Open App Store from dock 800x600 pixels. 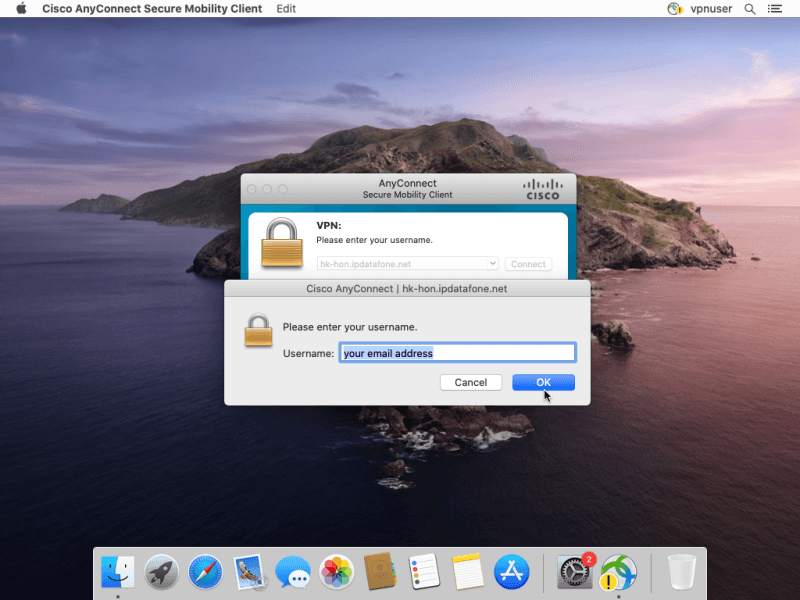[x=511, y=572]
